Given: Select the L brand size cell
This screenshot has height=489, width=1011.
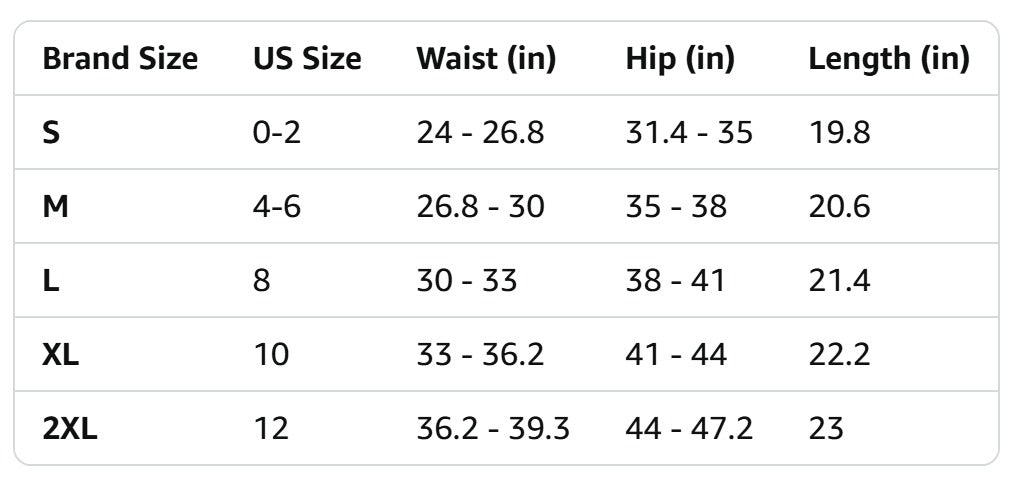Looking at the screenshot, I should click(50, 281).
